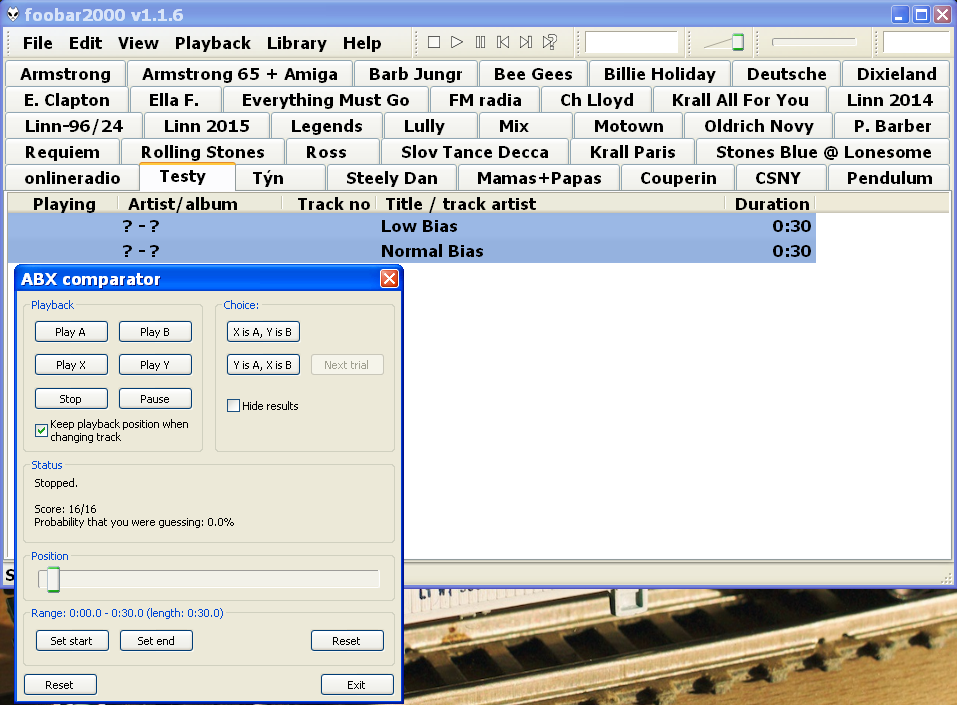Viewport: 957px width, 705px height.
Task: Click the Track no column header
Action: (330, 204)
